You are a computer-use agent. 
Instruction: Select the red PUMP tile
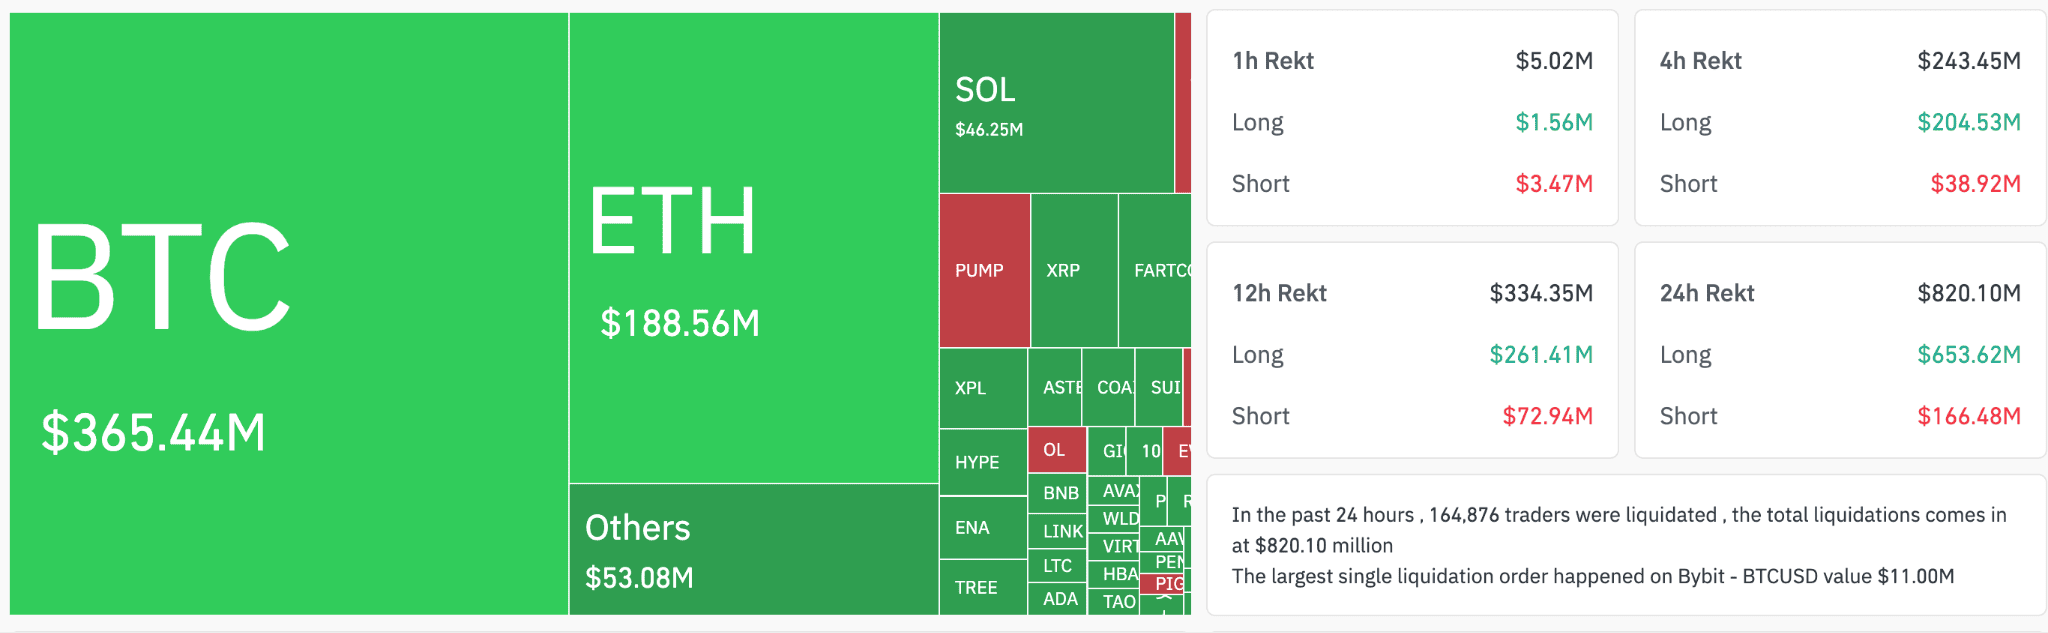click(984, 271)
